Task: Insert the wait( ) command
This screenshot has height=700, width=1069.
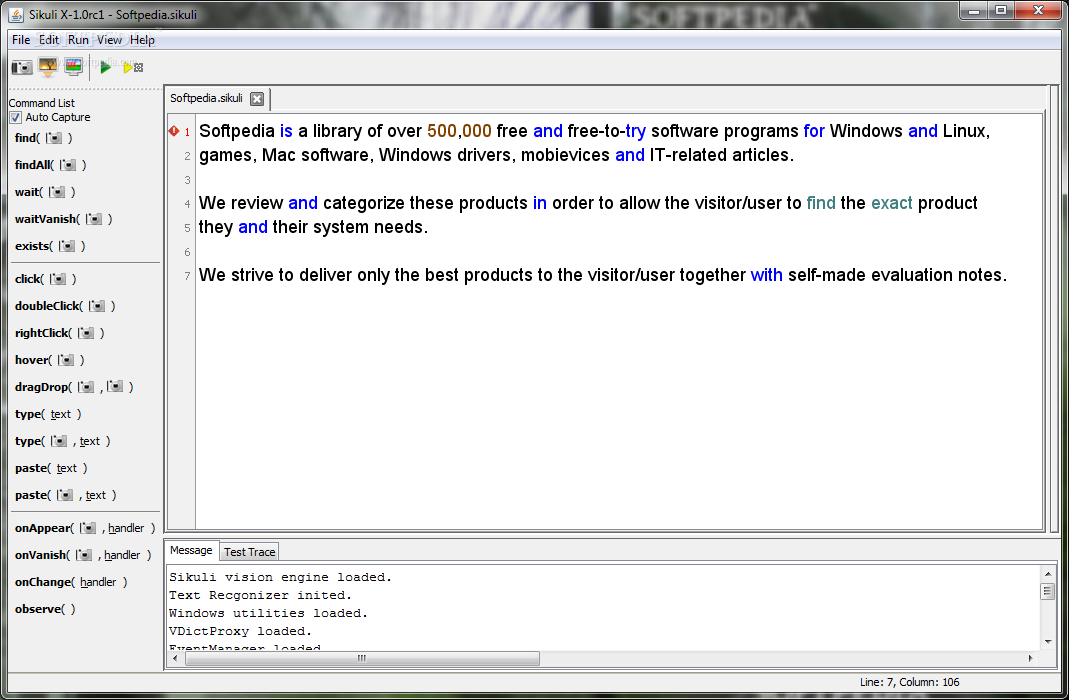Action: pyautogui.click(x=45, y=192)
